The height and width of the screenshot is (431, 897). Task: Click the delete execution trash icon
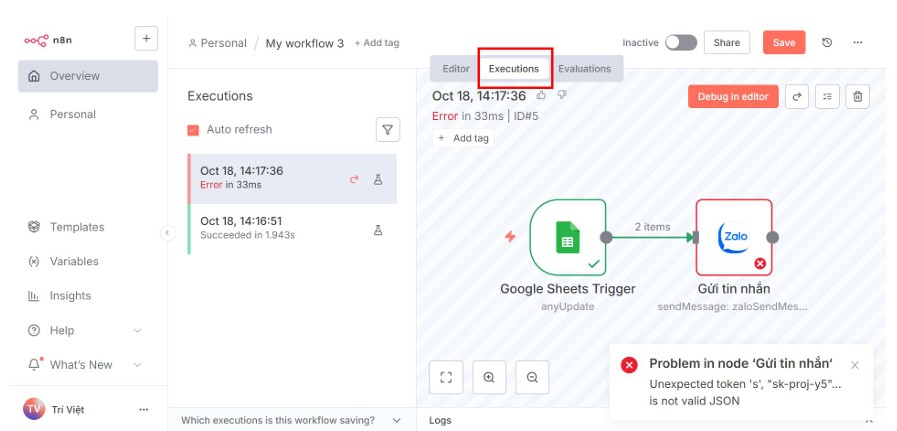(858, 97)
